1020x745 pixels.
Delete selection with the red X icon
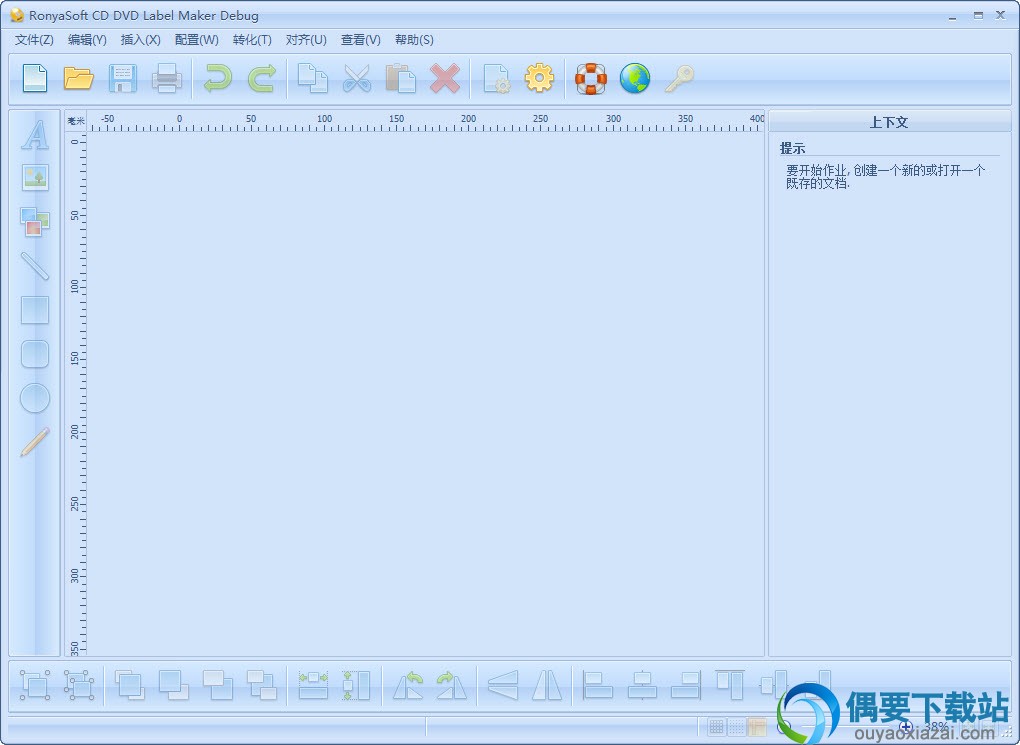pyautogui.click(x=445, y=78)
